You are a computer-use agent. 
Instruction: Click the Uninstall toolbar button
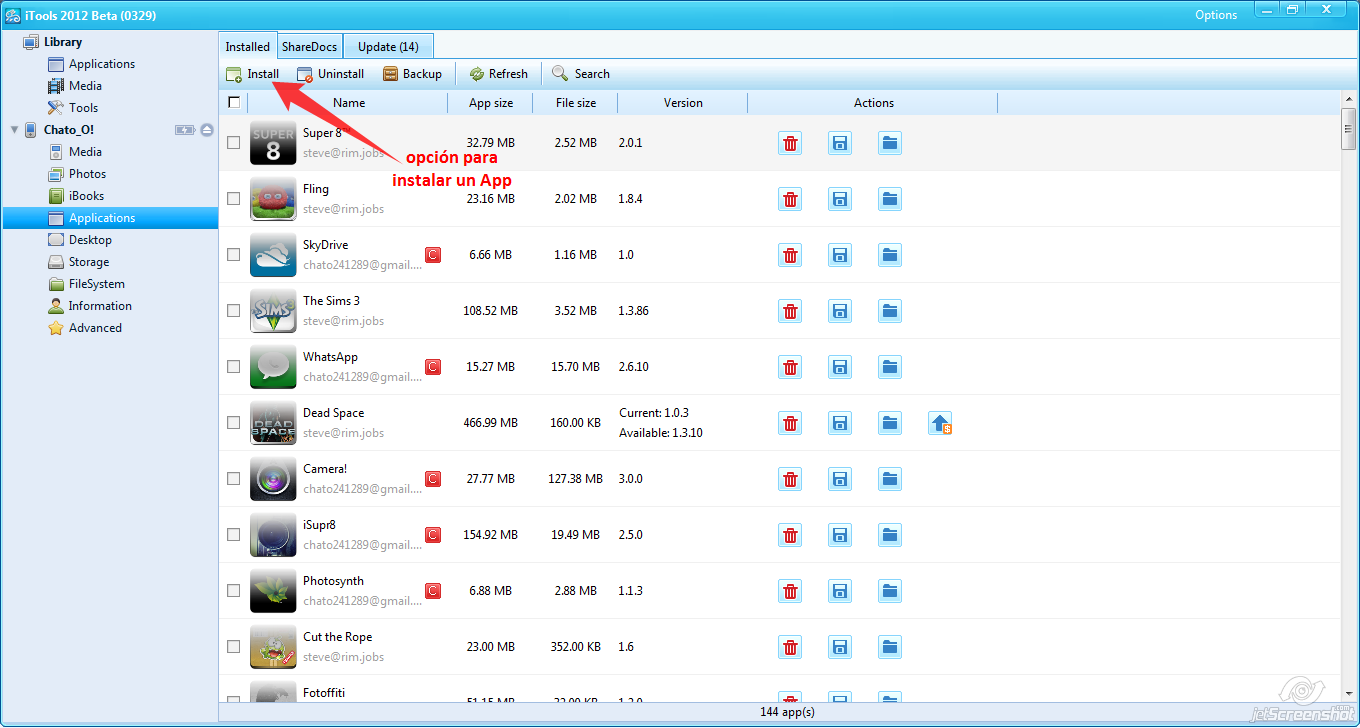[331, 74]
